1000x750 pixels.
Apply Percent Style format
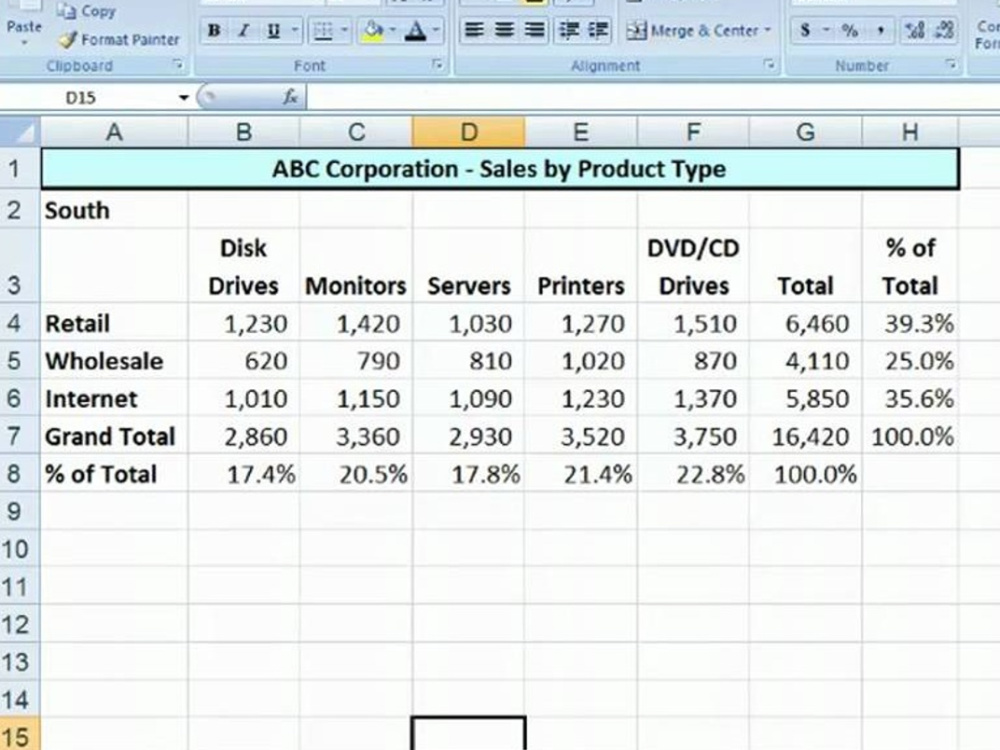click(849, 30)
